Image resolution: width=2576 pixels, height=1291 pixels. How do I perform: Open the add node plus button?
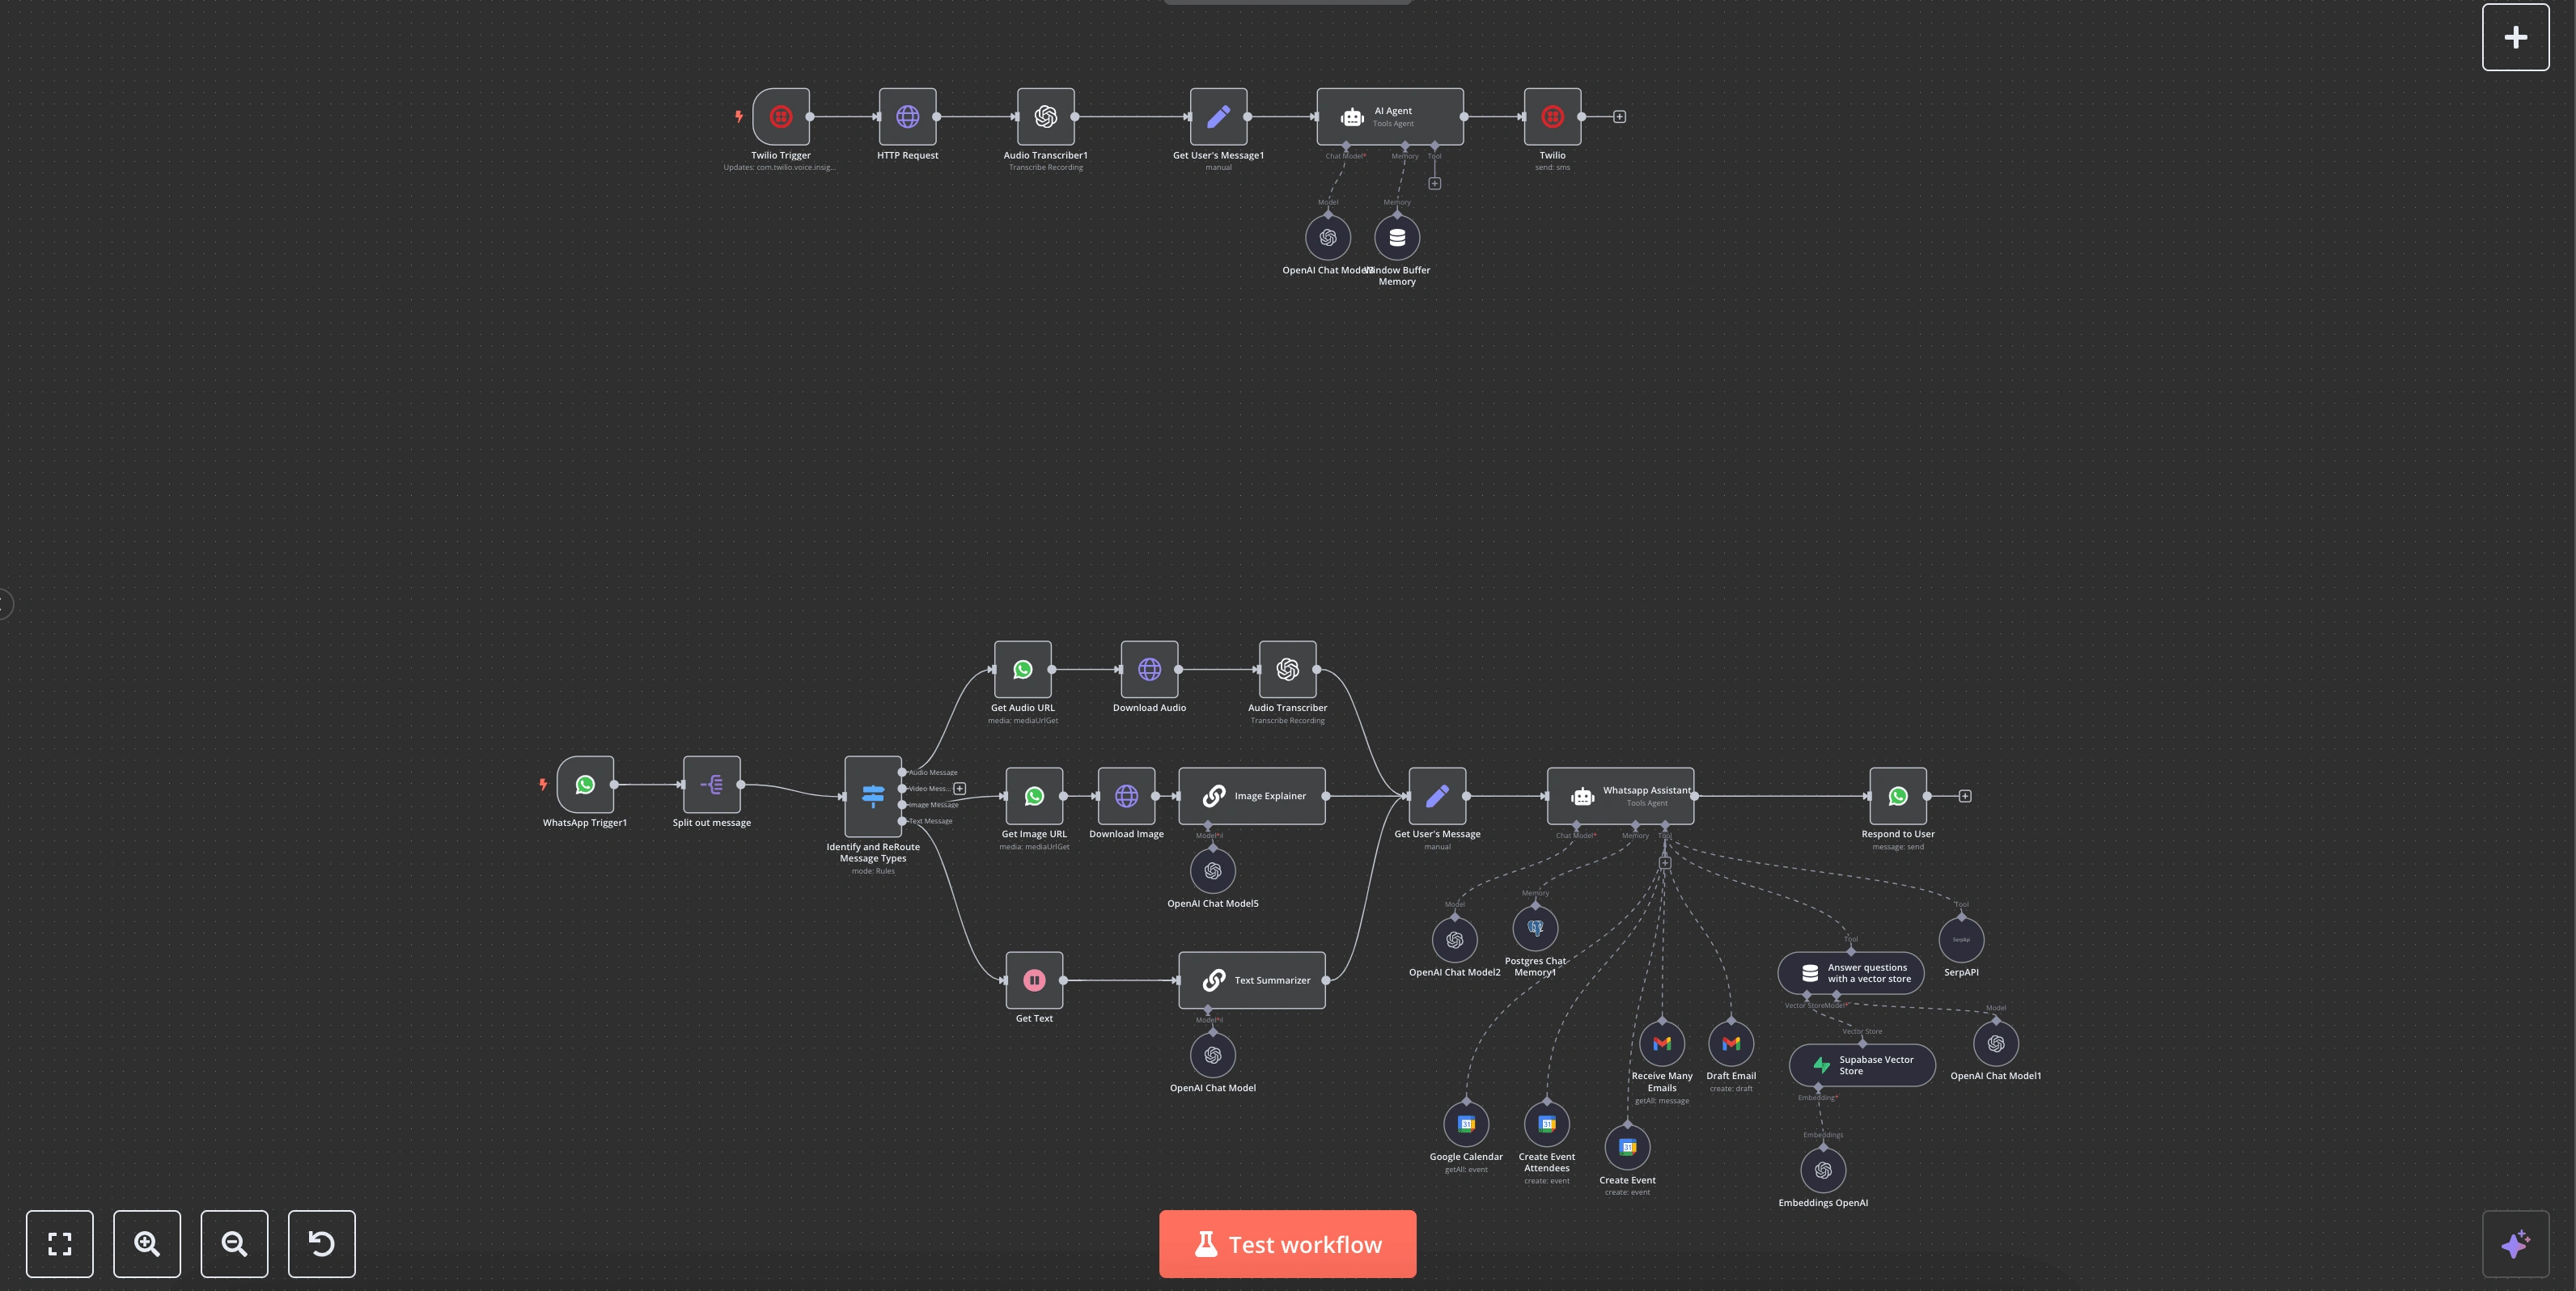2515,37
